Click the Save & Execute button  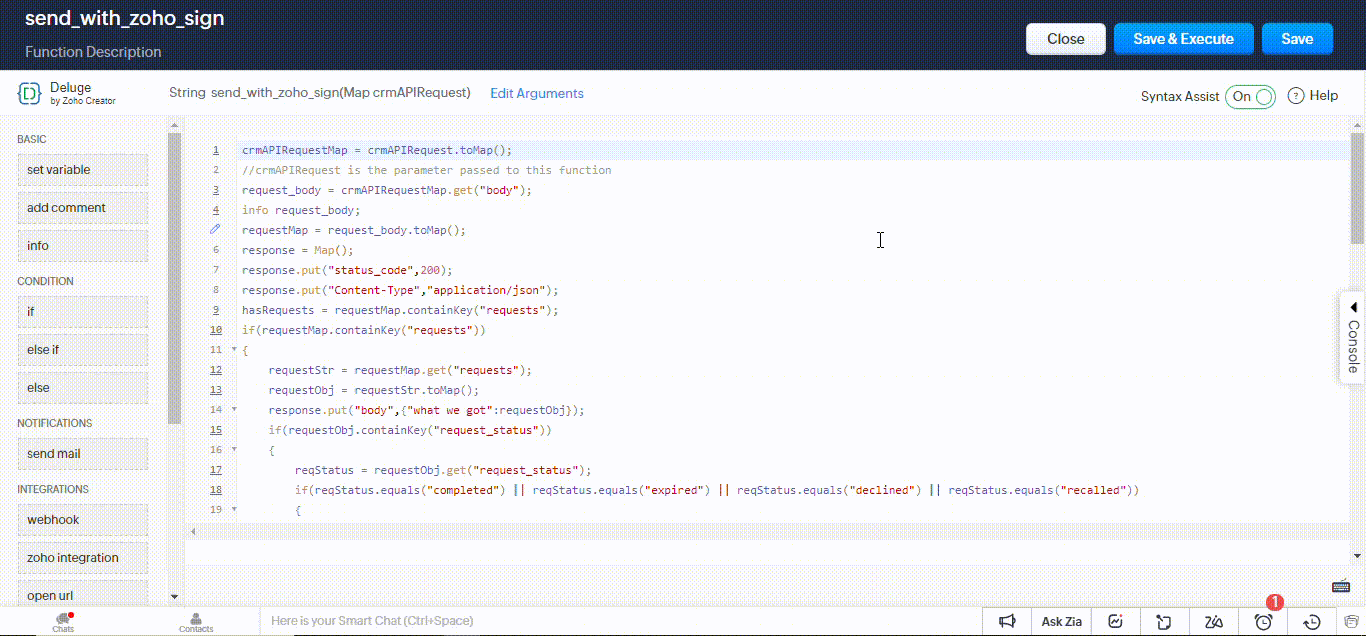(1183, 39)
